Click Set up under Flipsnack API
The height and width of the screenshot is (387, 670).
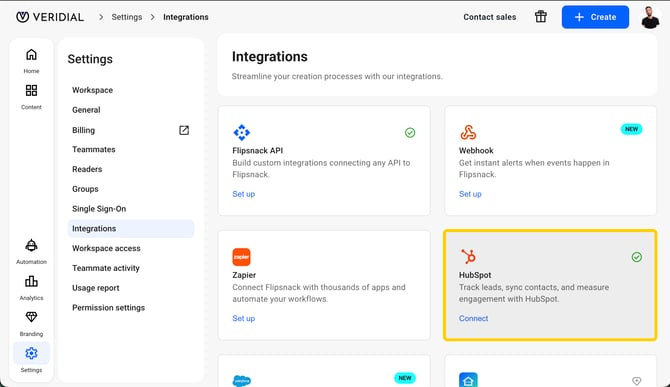(x=244, y=194)
